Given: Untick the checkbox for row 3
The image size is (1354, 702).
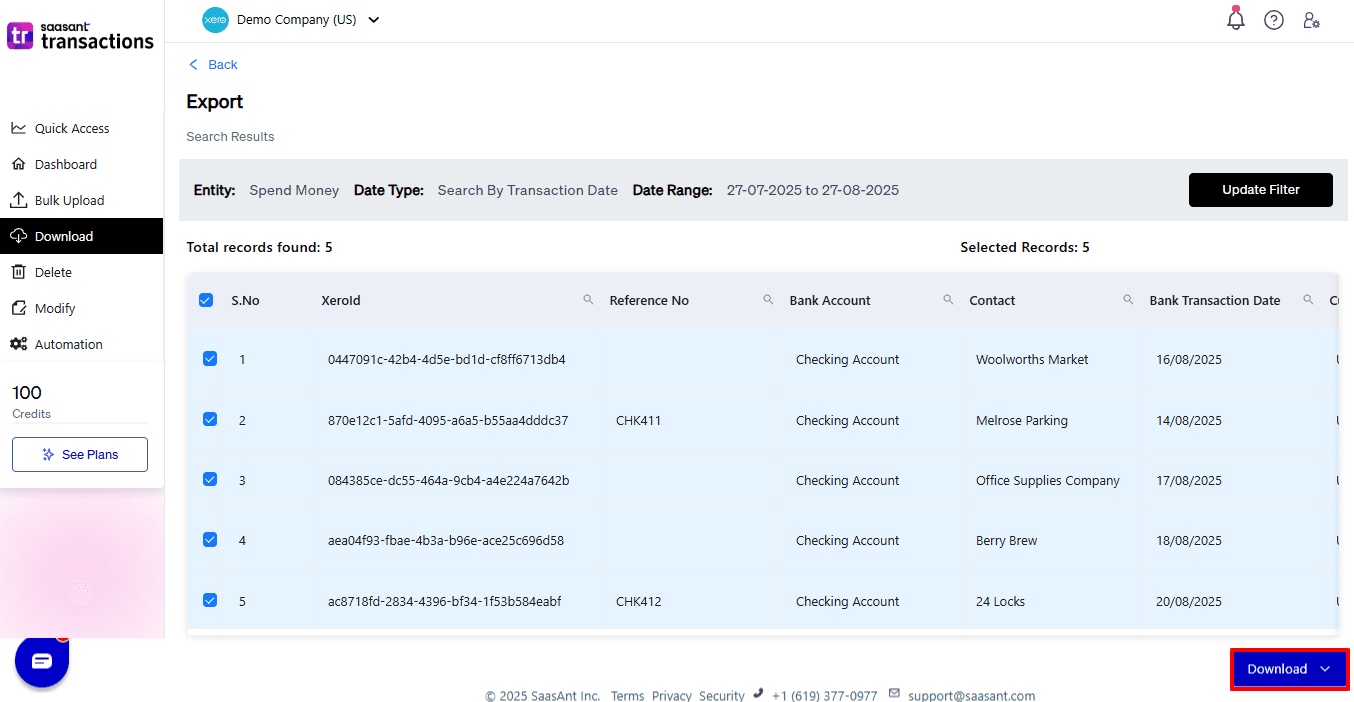Looking at the screenshot, I should coord(210,480).
